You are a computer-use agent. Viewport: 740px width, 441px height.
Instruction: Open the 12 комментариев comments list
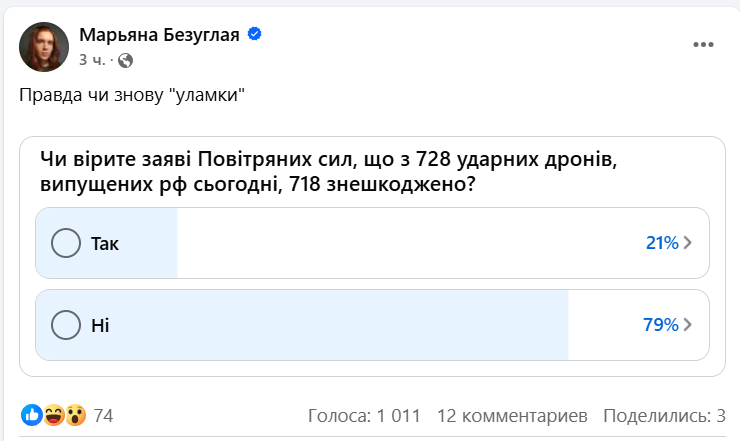point(512,416)
